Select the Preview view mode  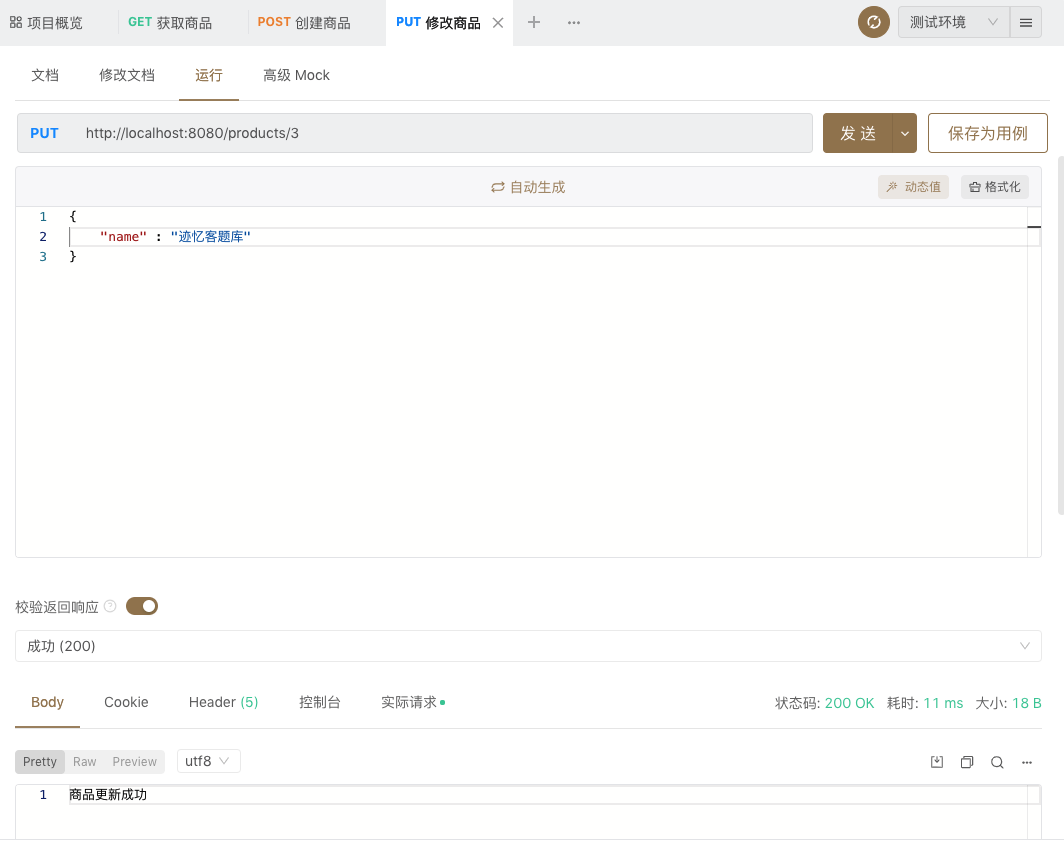(x=134, y=761)
